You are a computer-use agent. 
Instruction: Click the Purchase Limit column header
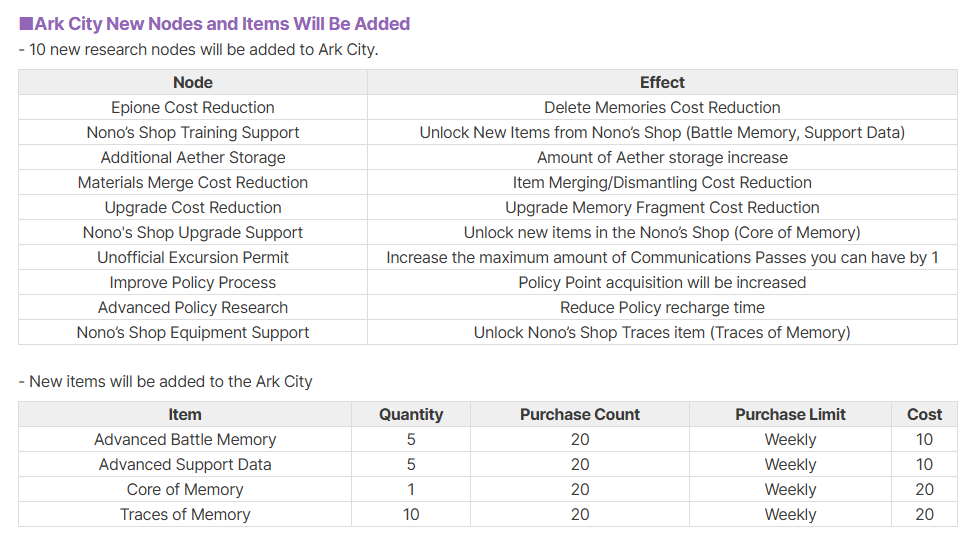(x=790, y=414)
